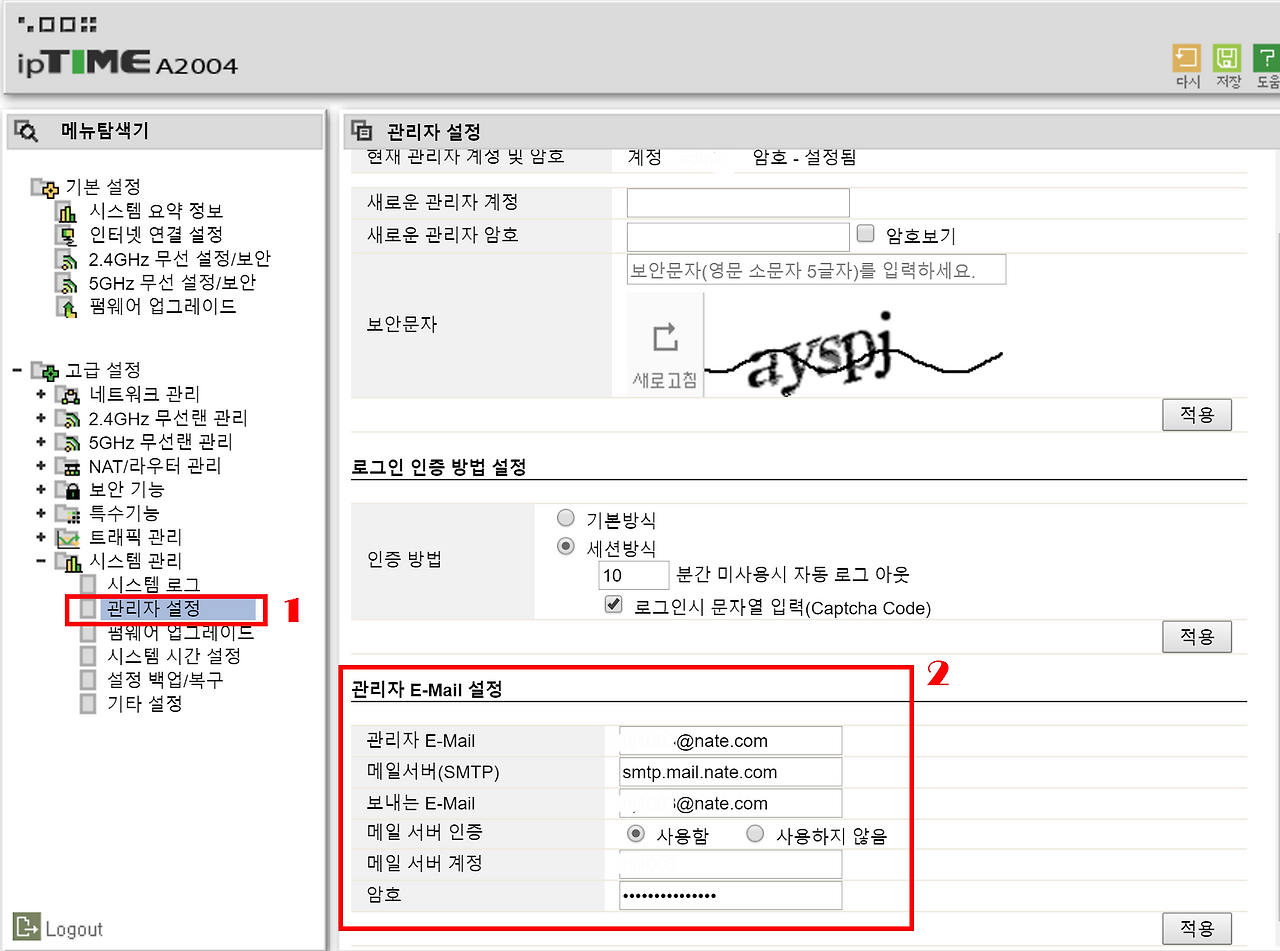Uncheck 로그인시 문자열 입력 Captcha checkbox
Image resolution: width=1280 pixels, height=951 pixels.
pos(615,605)
